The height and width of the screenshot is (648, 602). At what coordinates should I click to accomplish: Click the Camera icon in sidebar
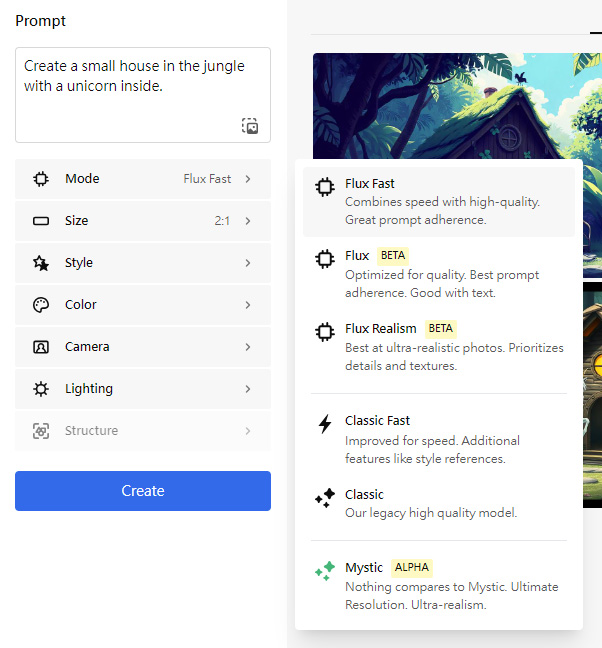41,347
